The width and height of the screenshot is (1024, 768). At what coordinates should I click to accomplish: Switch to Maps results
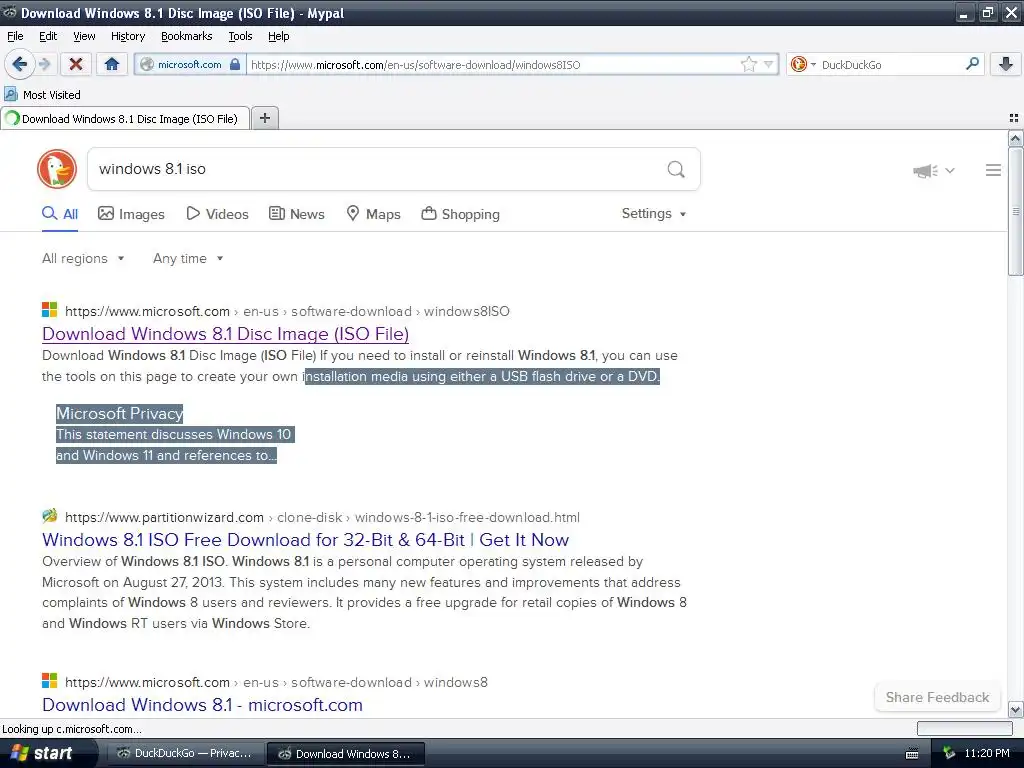tap(374, 214)
